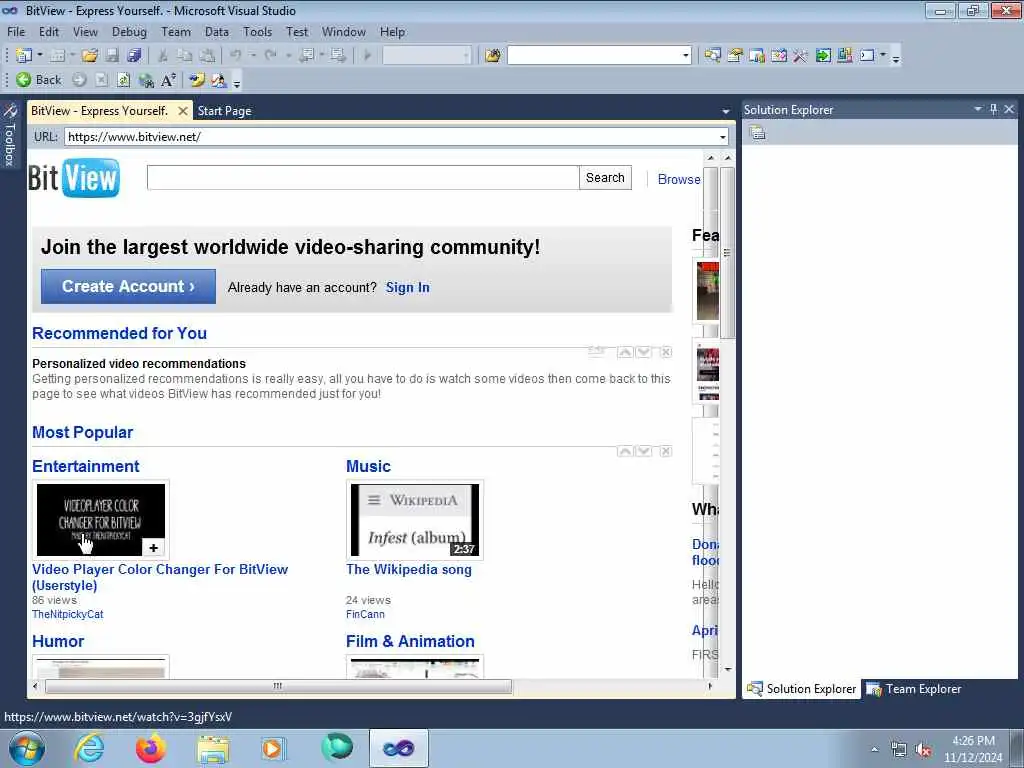
Task: Open Internet Explorer from the taskbar
Action: 89,748
